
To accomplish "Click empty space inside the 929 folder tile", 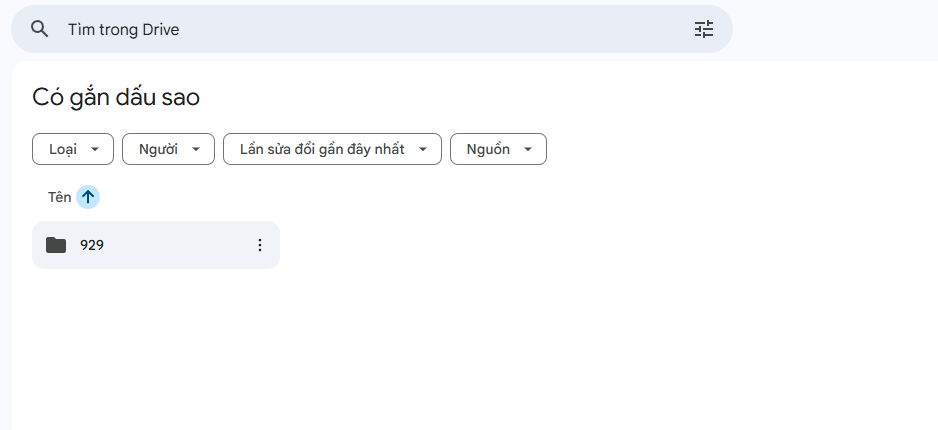I will [x=180, y=245].
